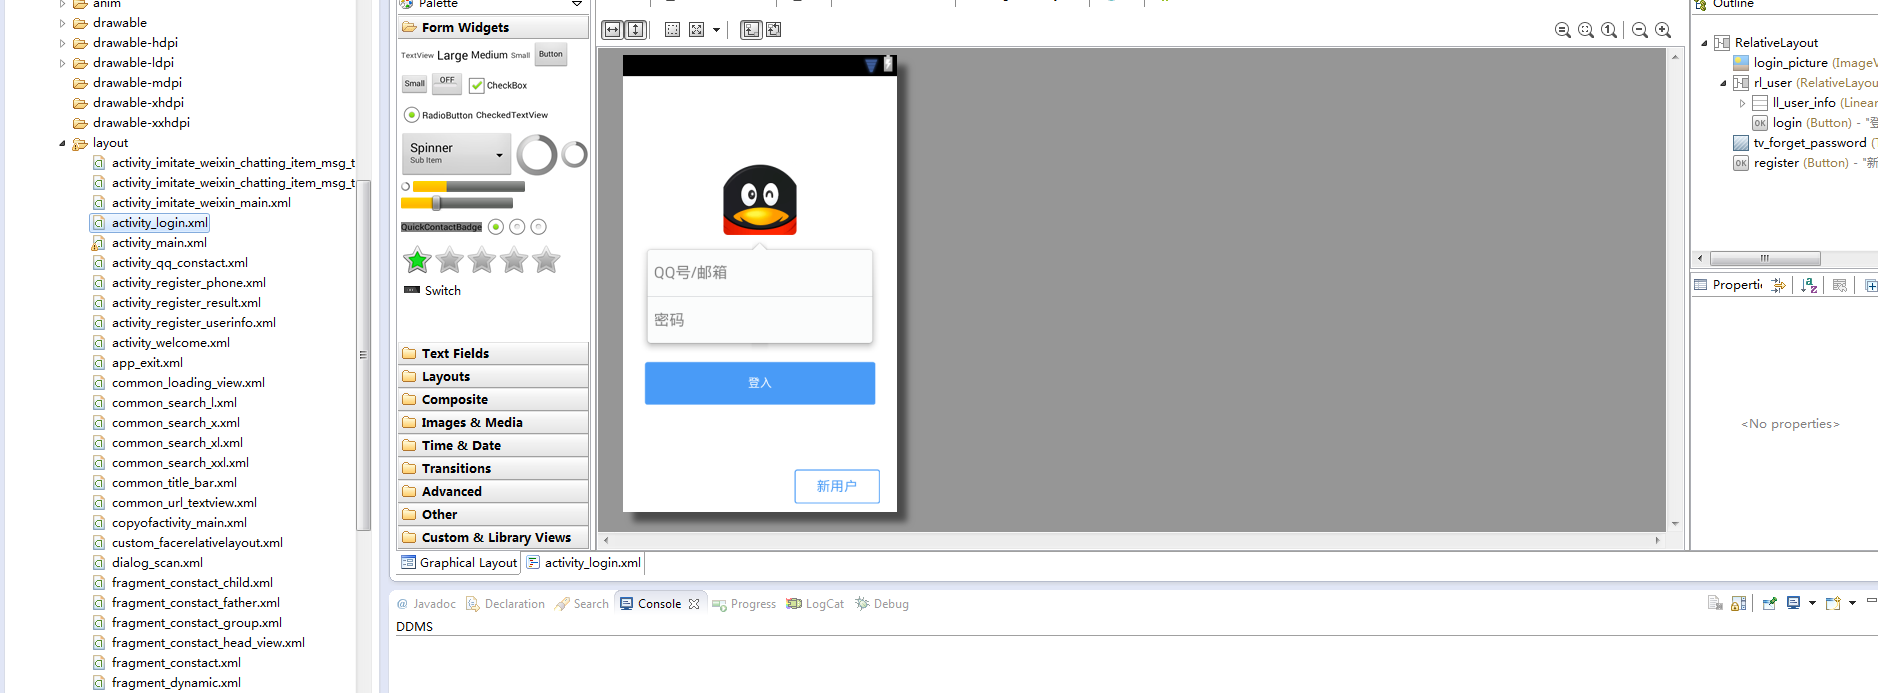Click clear console icon

pyautogui.click(x=1715, y=603)
